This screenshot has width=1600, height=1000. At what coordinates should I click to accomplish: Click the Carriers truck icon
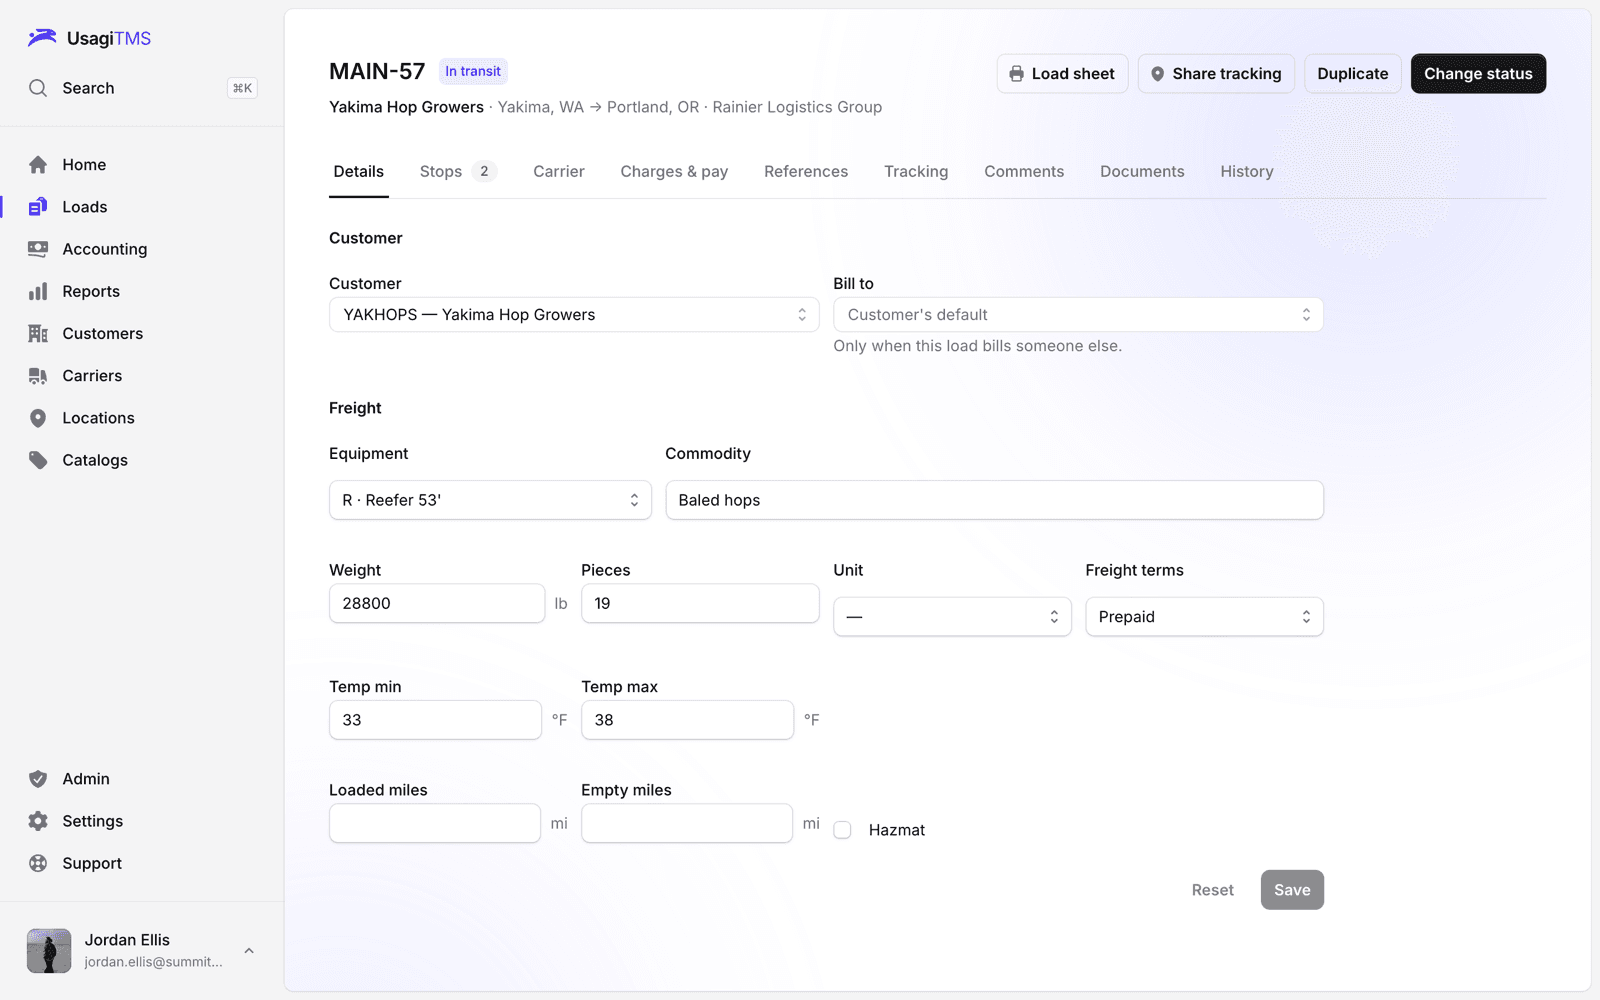(38, 376)
